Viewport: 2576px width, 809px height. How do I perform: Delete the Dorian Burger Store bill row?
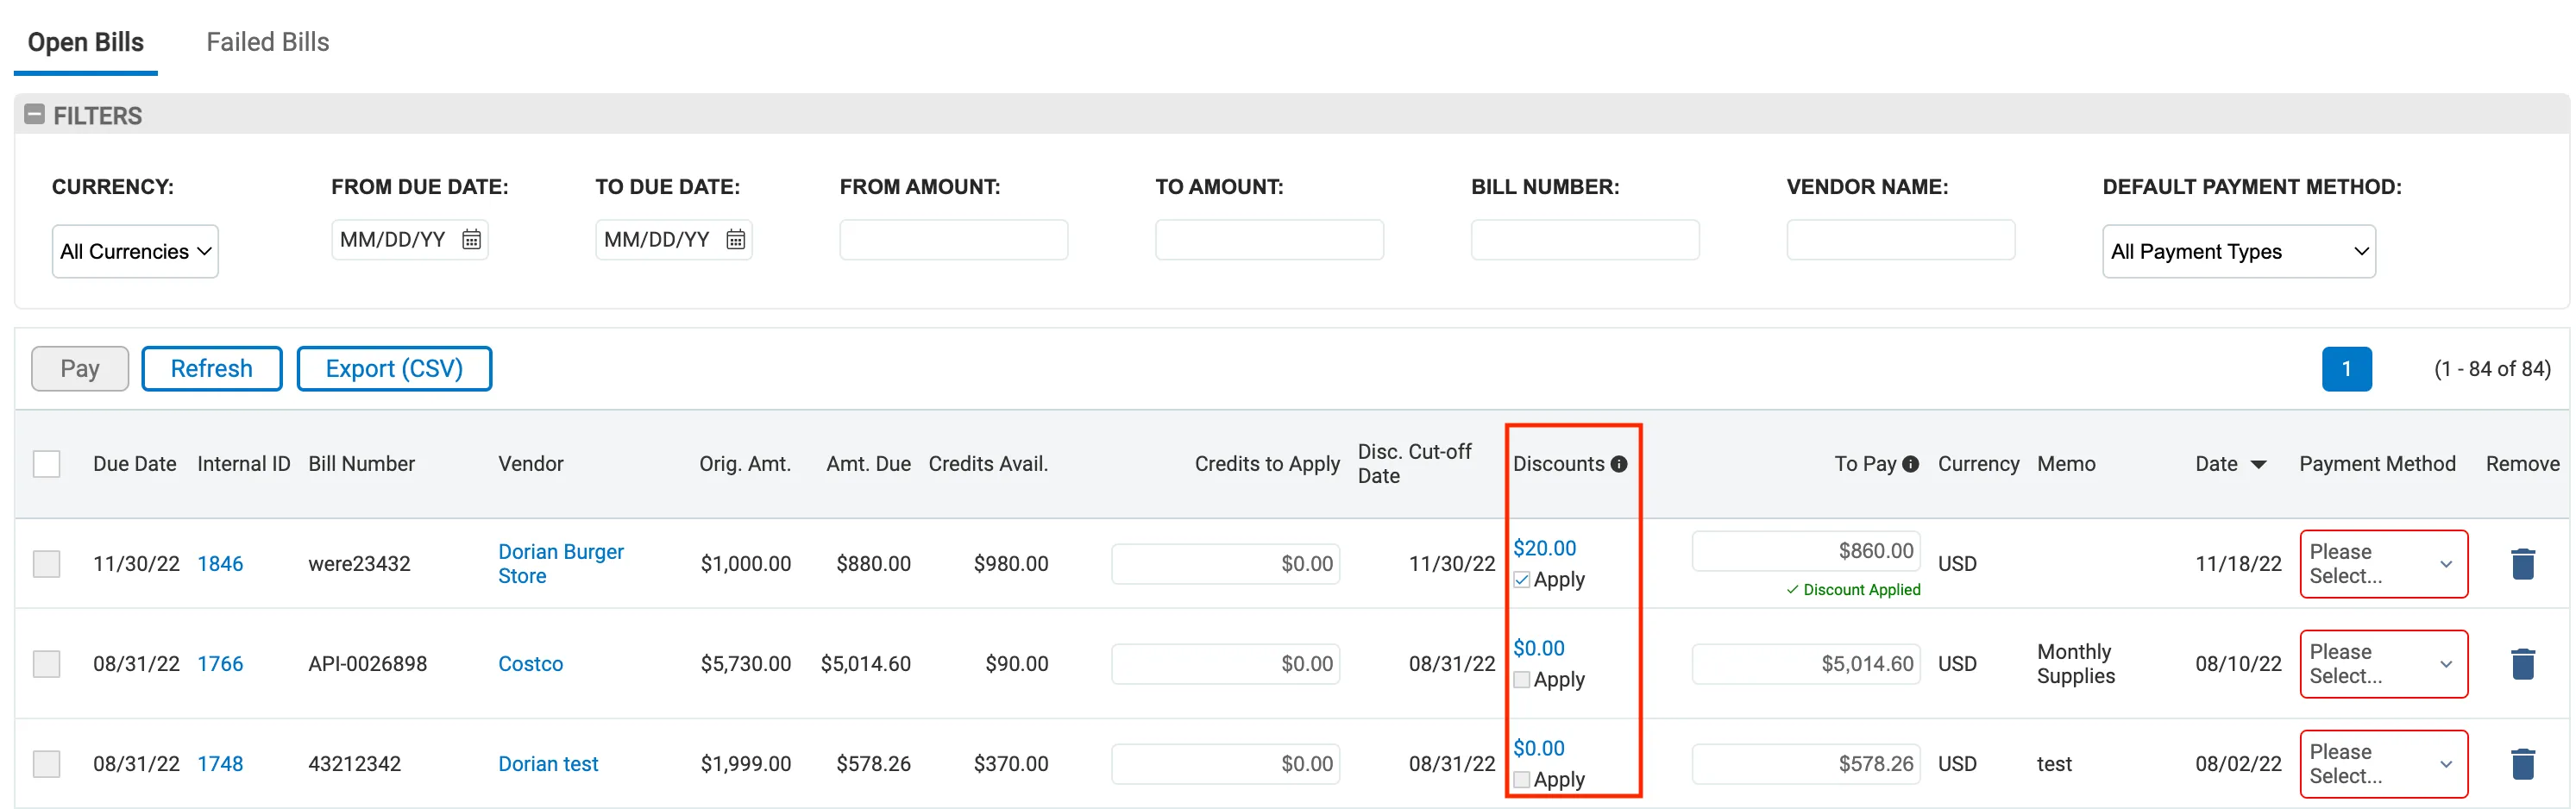[x=2522, y=564]
